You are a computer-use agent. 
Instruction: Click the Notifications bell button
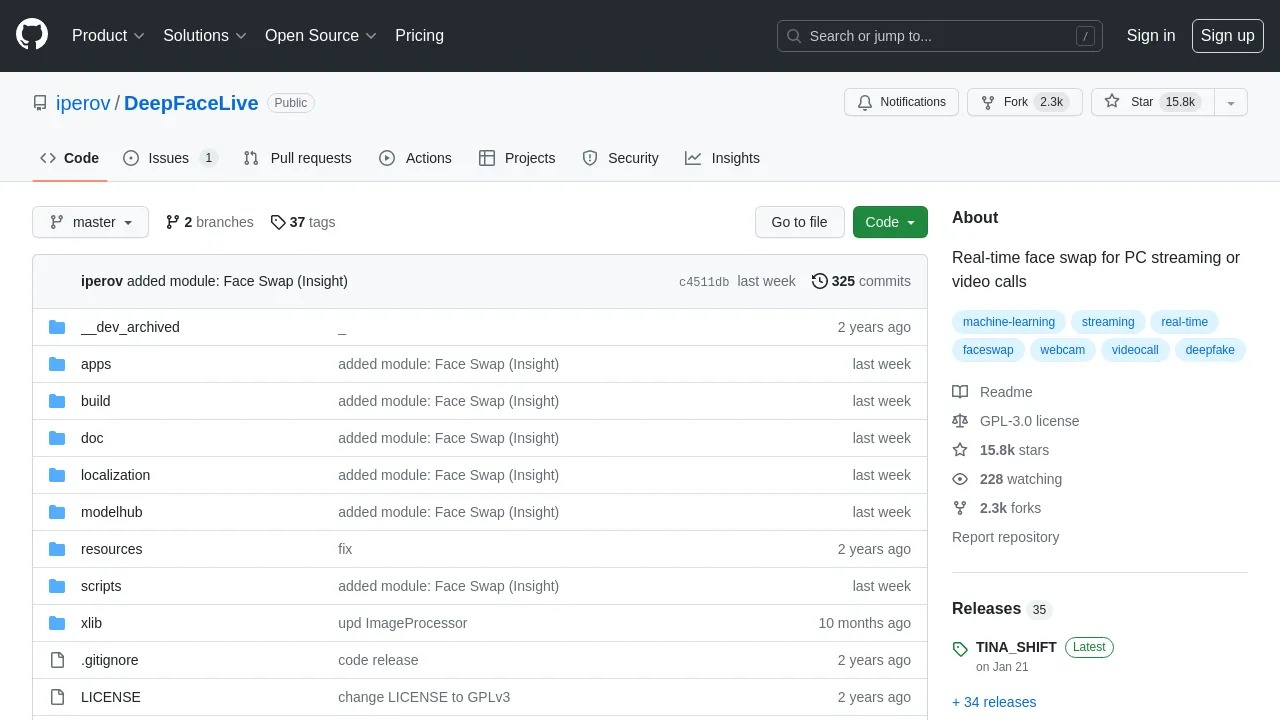click(901, 102)
